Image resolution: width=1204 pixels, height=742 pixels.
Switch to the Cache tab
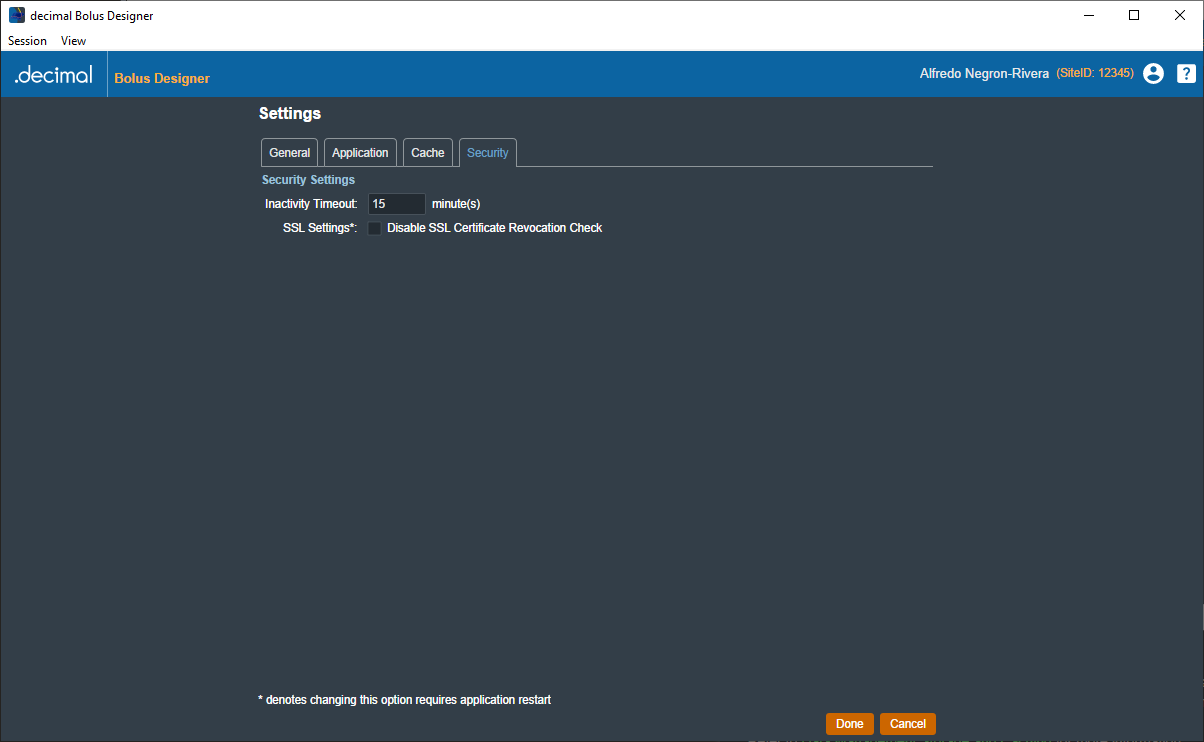tap(428, 153)
